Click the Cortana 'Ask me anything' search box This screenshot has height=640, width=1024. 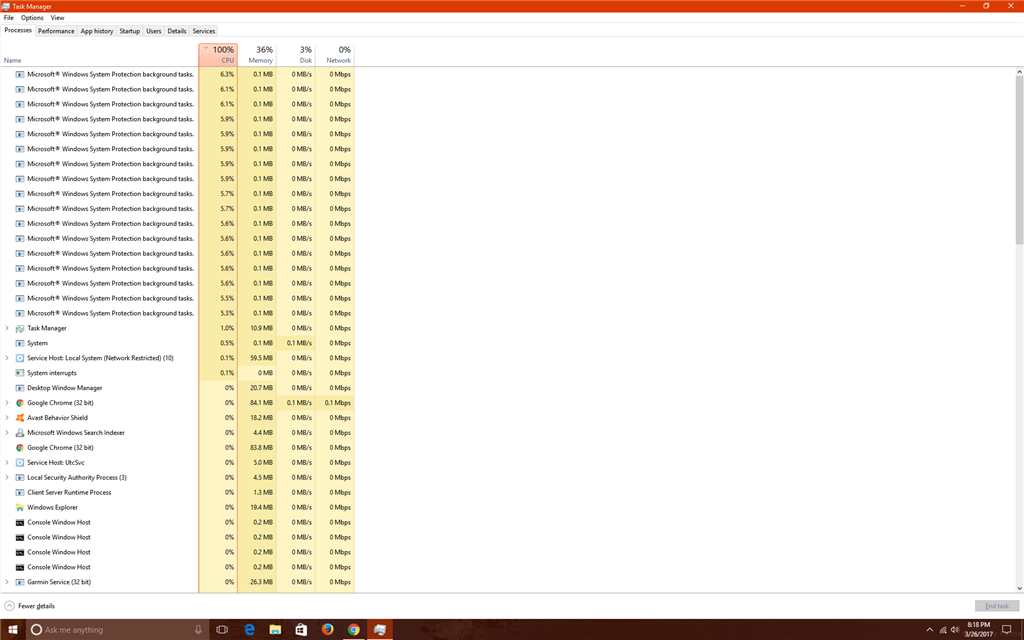[108, 630]
